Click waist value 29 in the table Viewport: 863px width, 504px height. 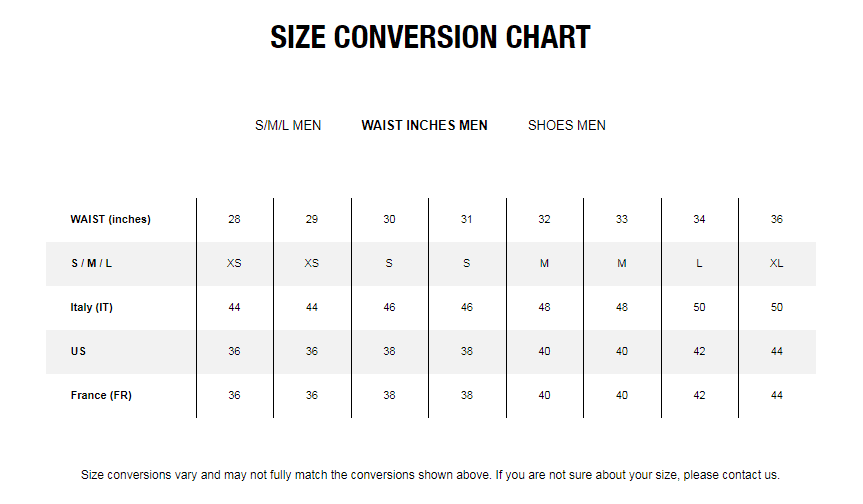(312, 219)
